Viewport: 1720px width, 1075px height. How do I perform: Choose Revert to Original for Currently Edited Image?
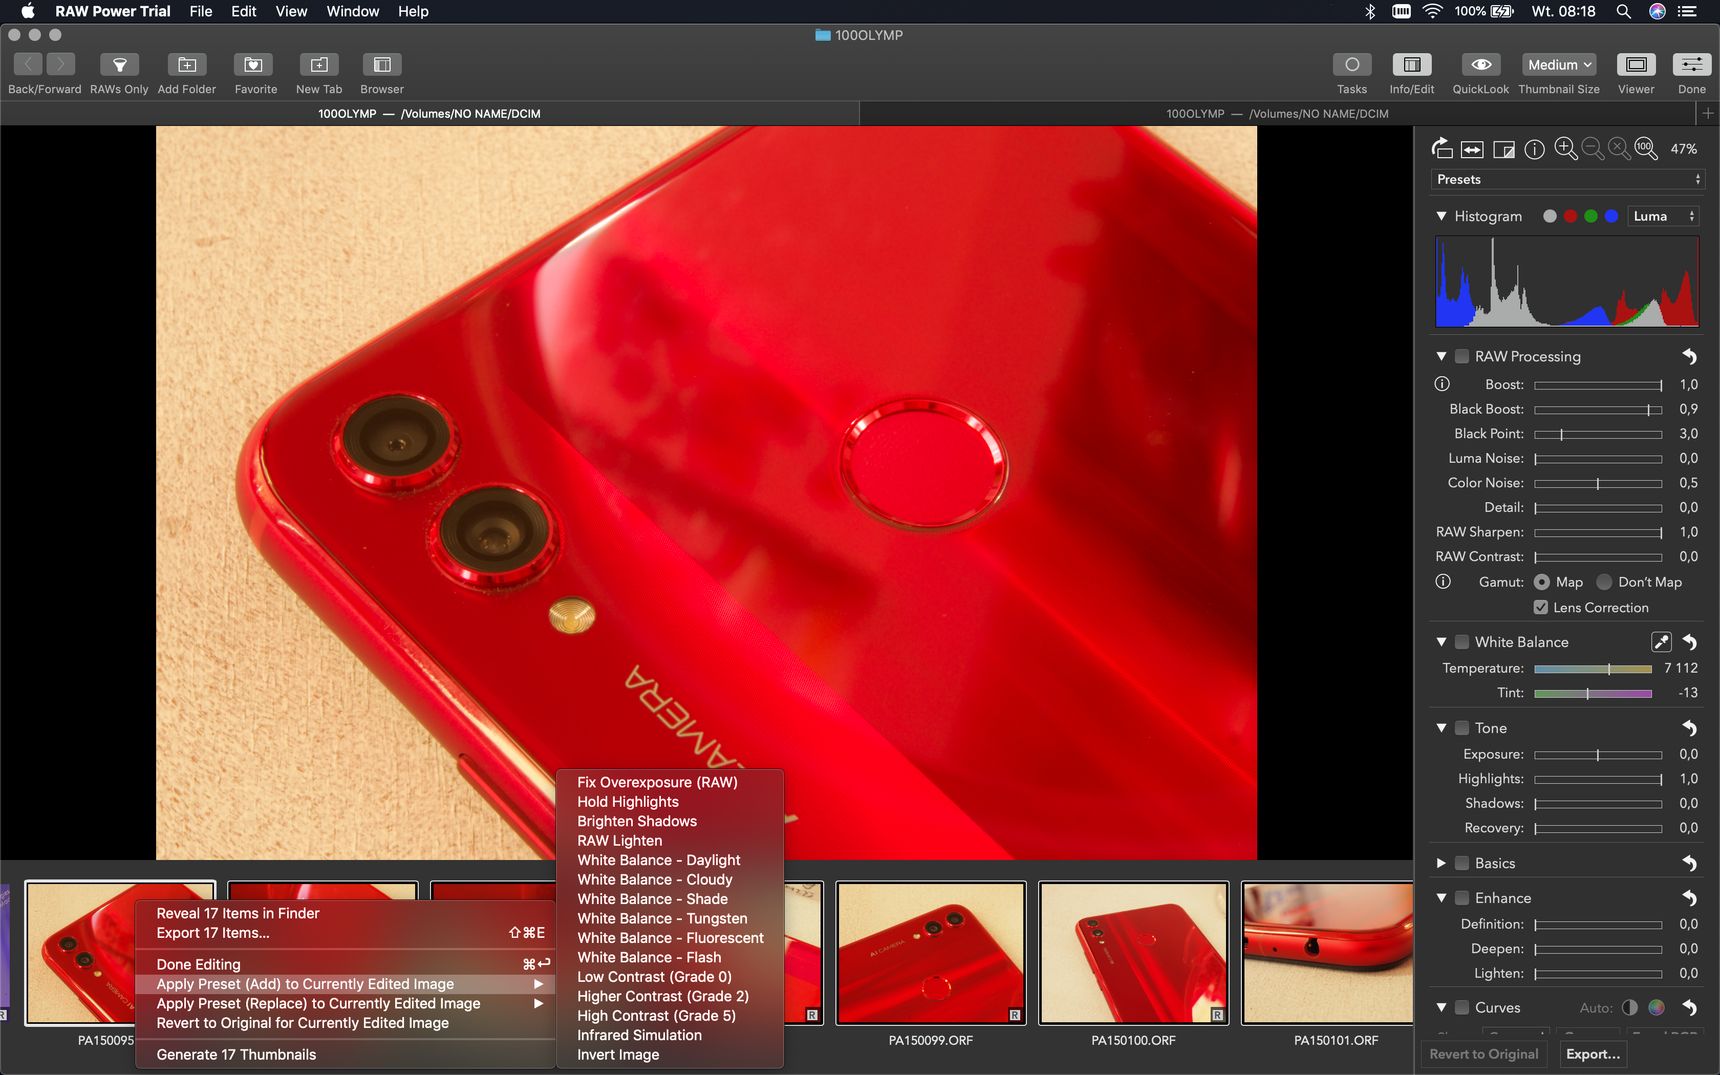tap(345, 1023)
